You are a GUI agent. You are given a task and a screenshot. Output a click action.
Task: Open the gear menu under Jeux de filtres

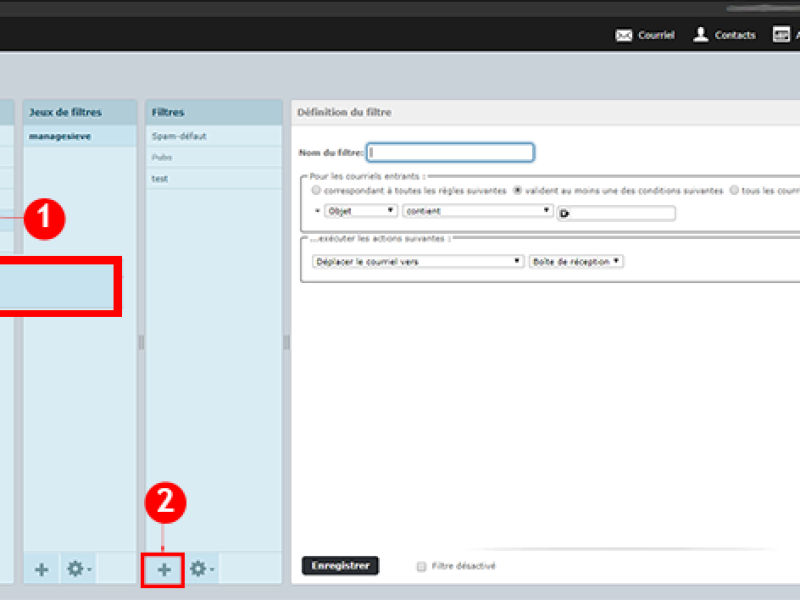point(79,568)
